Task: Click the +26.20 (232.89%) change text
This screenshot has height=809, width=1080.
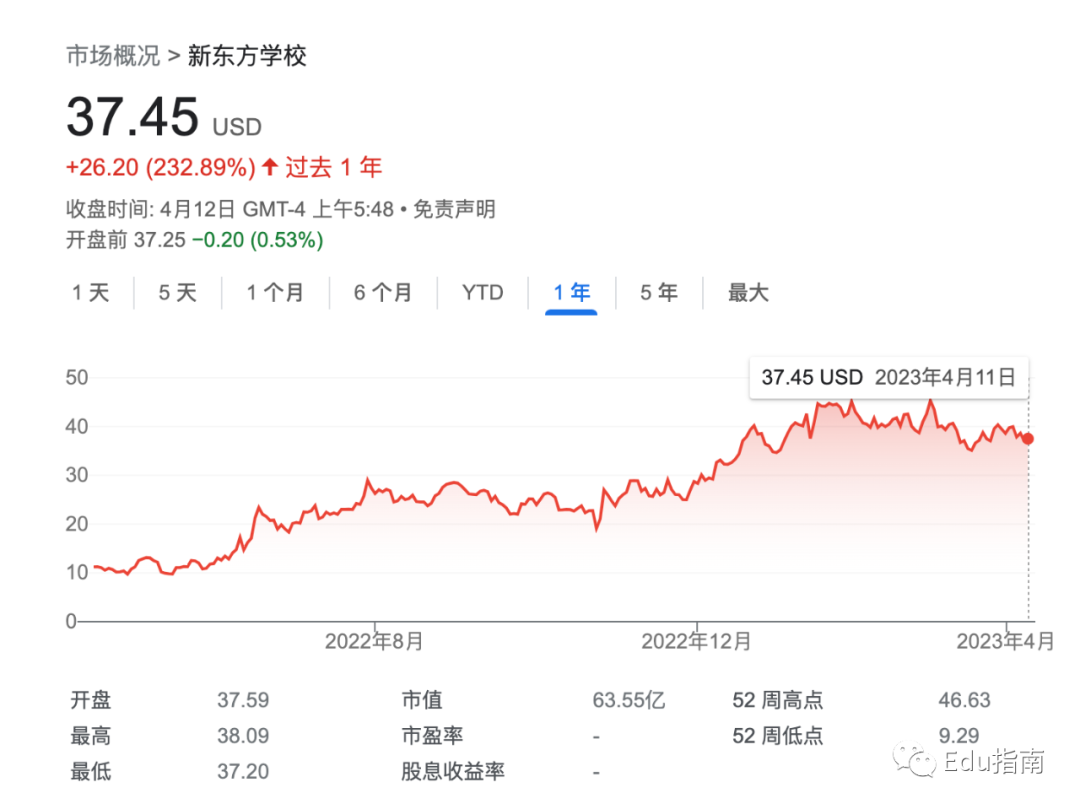Action: [160, 167]
